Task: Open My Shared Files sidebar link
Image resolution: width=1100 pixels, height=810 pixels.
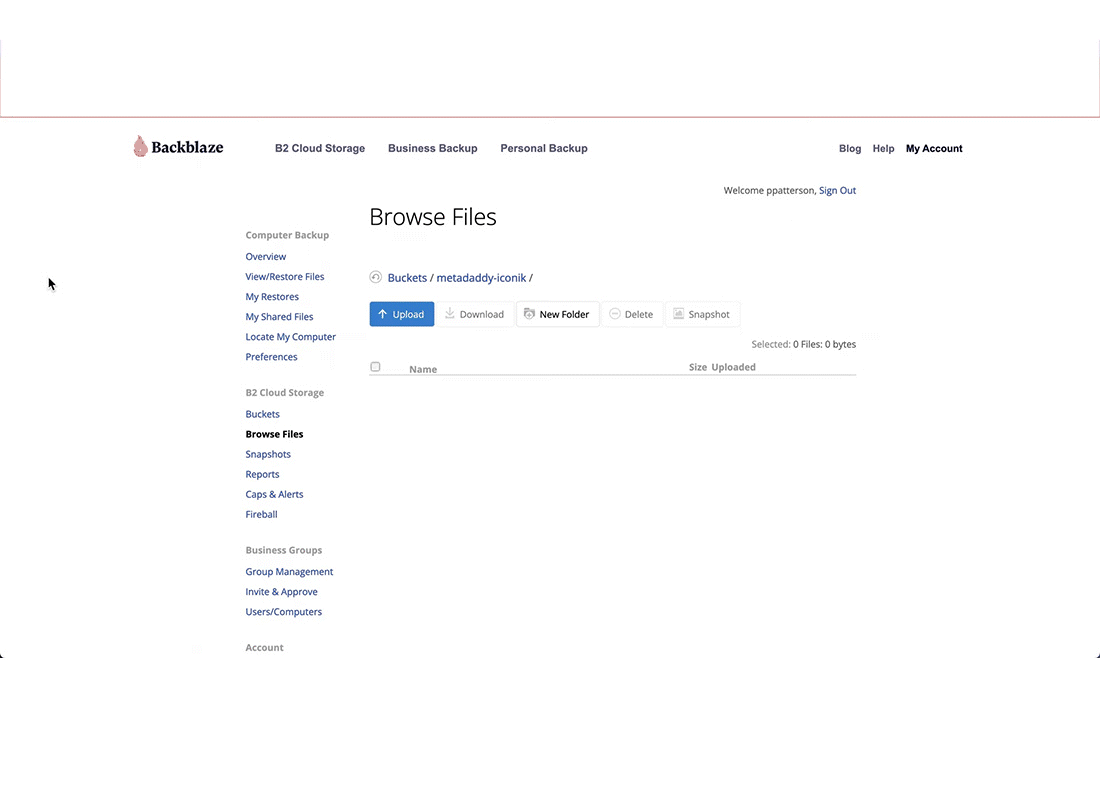Action: pos(279,317)
